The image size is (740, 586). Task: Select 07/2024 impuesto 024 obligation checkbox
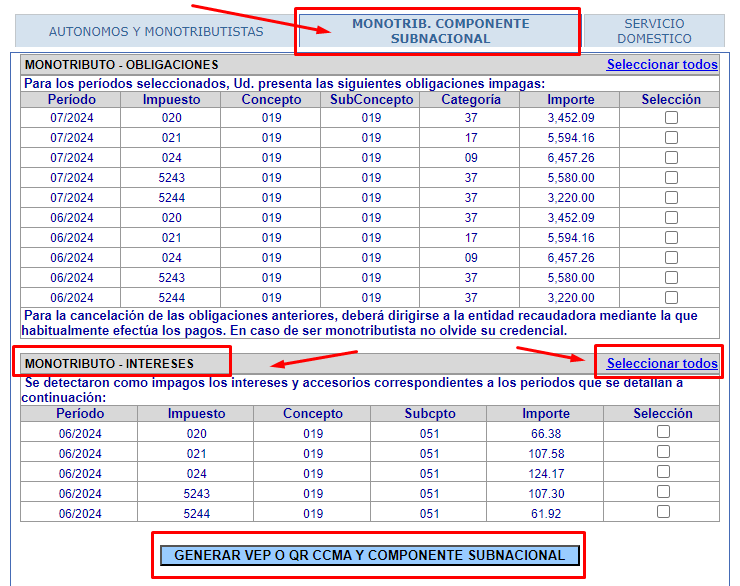tap(671, 158)
